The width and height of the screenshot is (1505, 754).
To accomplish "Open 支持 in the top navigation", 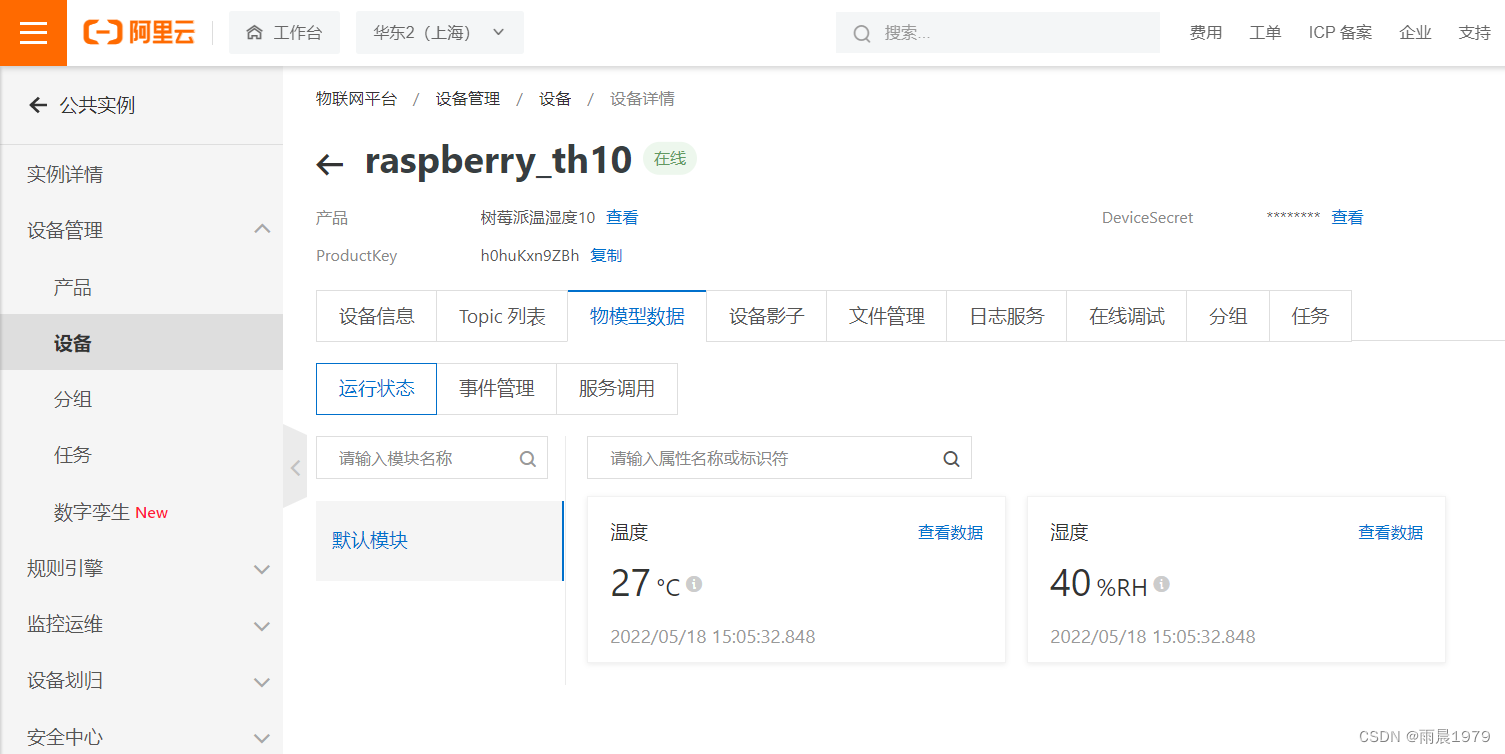I will pos(1475,33).
